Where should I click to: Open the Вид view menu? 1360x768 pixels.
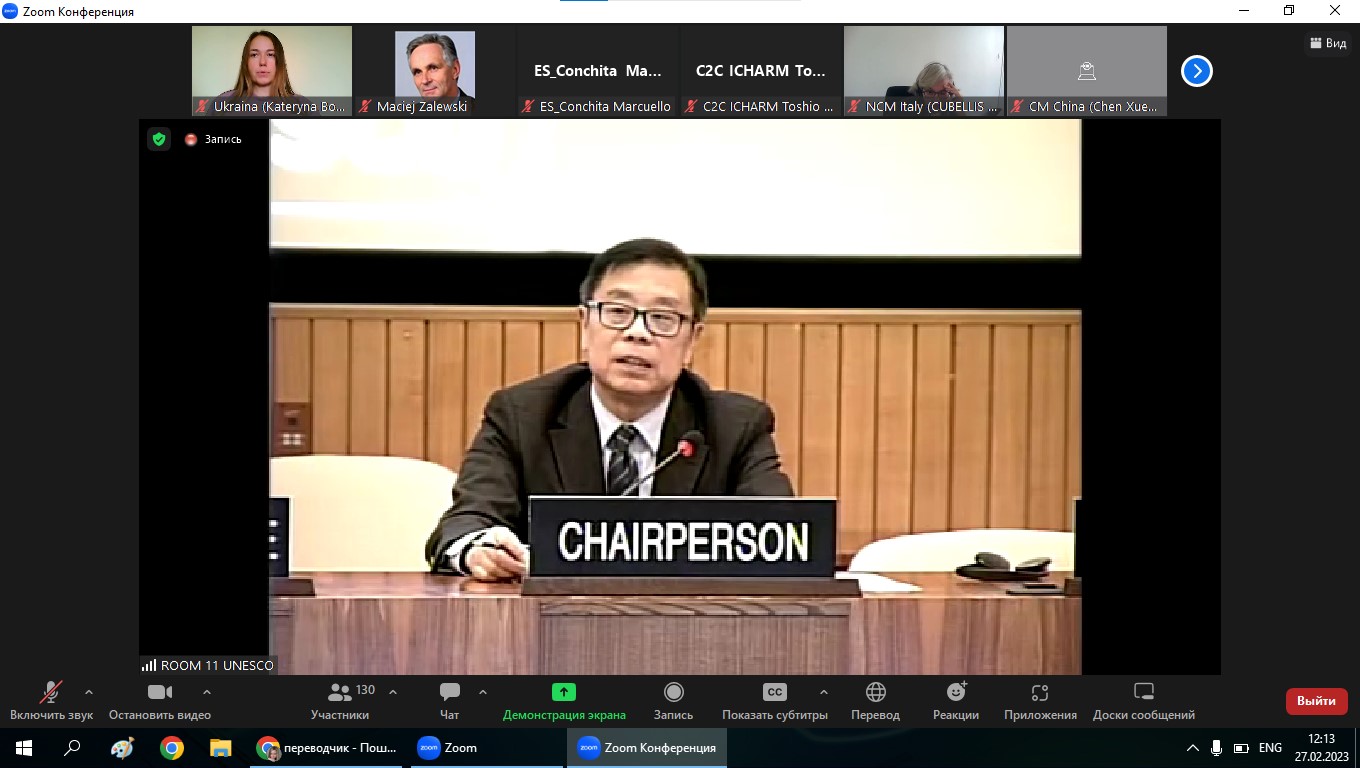click(x=1328, y=43)
